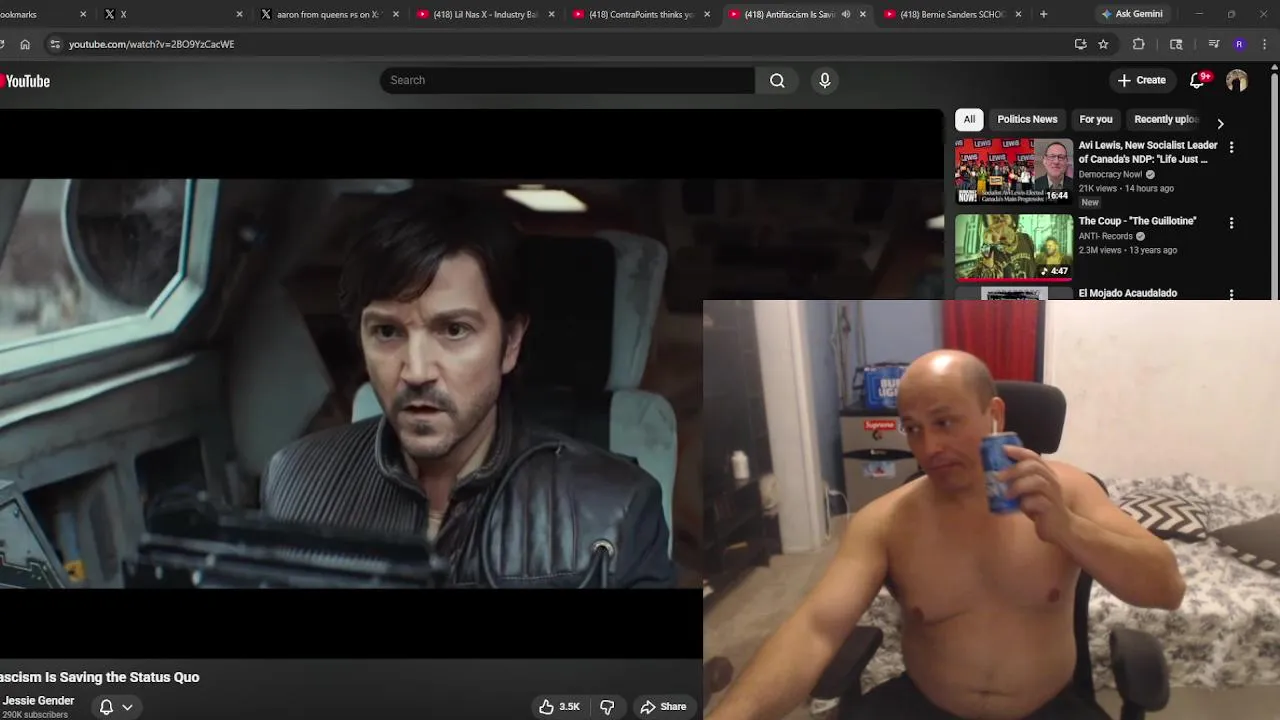Select the Politics News filter chip
The image size is (1280, 720).
point(1027,119)
